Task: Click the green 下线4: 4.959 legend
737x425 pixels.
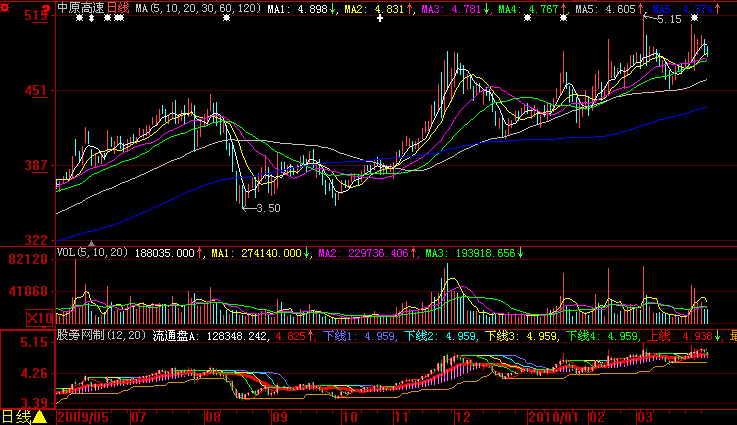Action: point(602,336)
